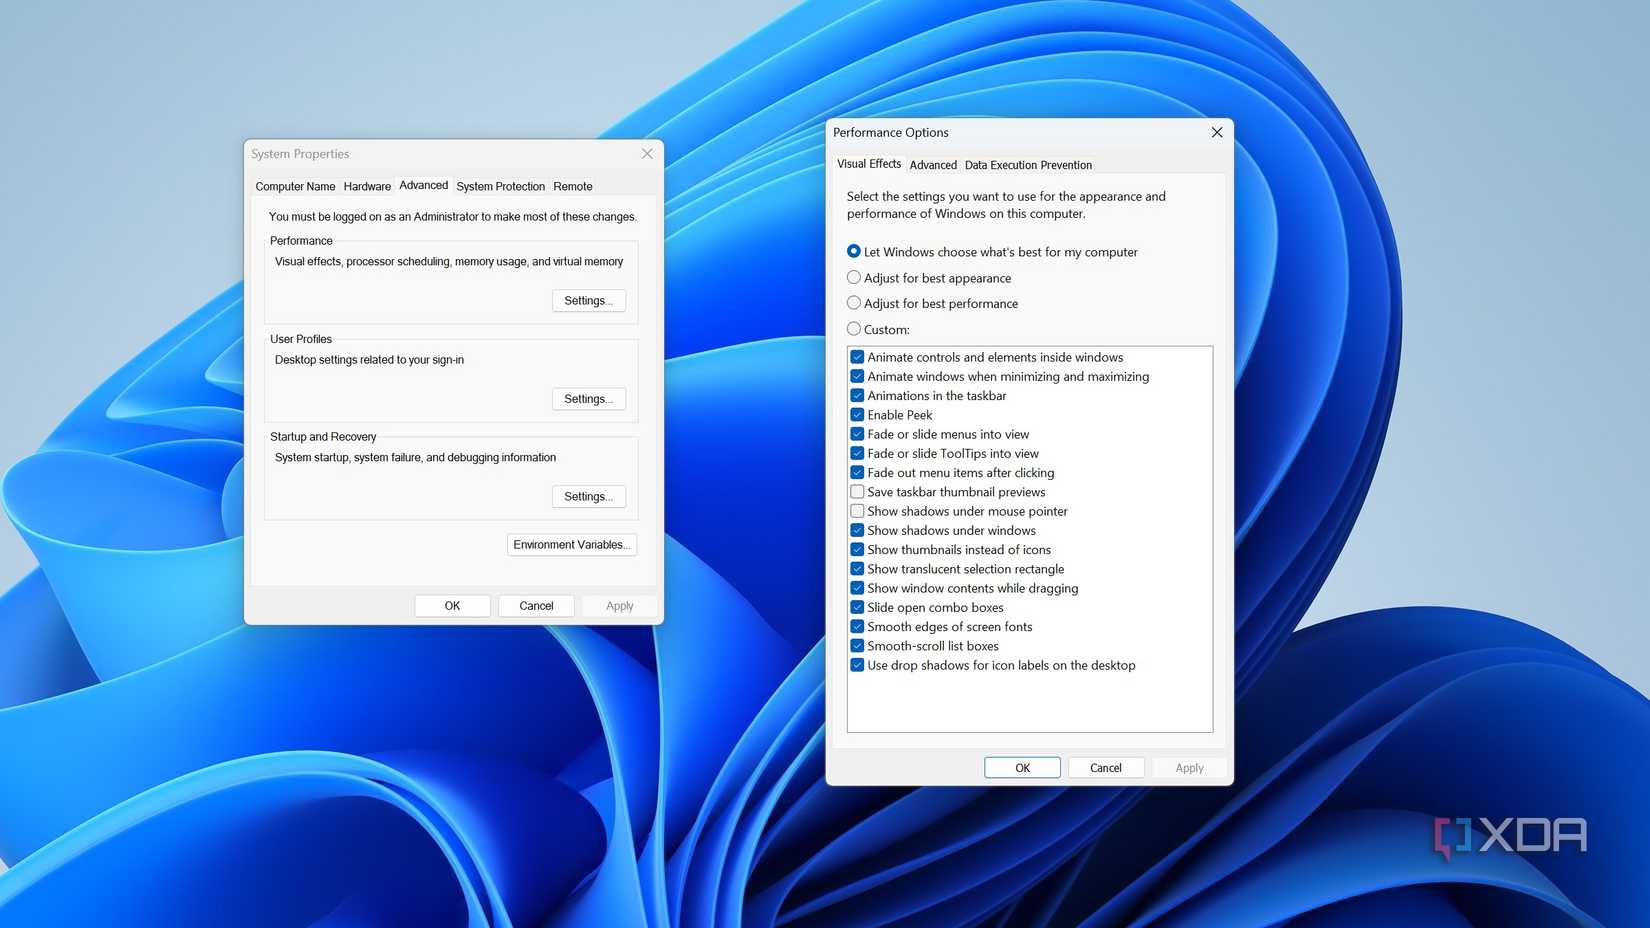Close the Performance Options dialog
1650x928 pixels.
[1217, 132]
